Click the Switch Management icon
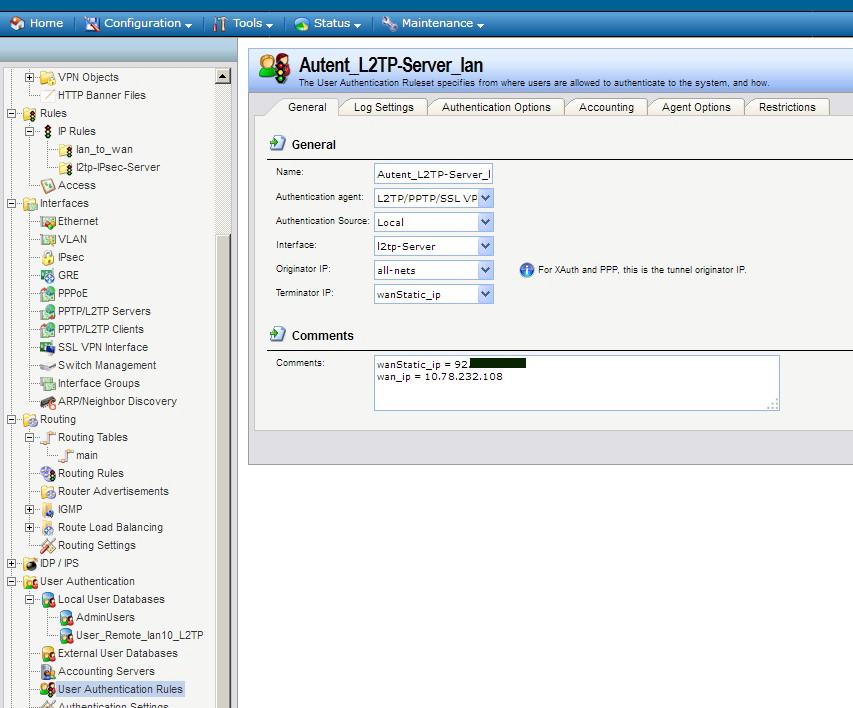Screen dimensions: 853x708 click(48, 366)
